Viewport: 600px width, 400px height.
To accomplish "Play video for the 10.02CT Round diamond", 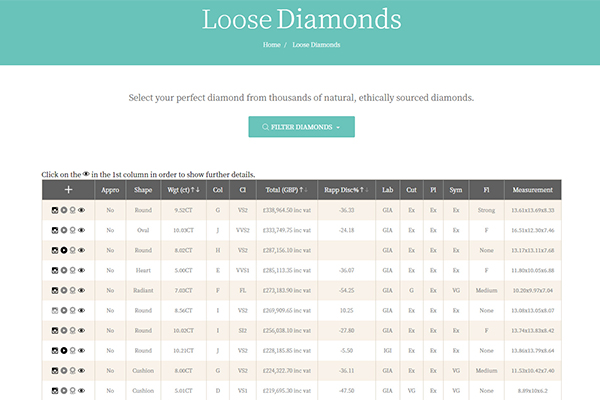I will click(x=64, y=330).
